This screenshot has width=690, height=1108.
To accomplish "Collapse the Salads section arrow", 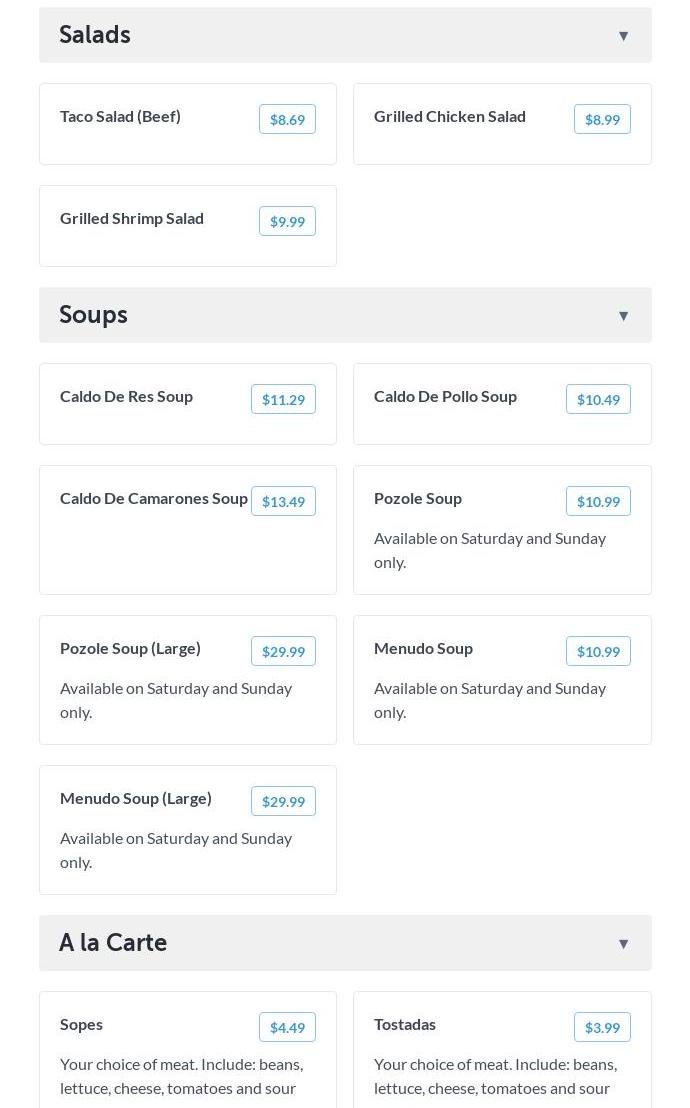I will click(x=623, y=36).
